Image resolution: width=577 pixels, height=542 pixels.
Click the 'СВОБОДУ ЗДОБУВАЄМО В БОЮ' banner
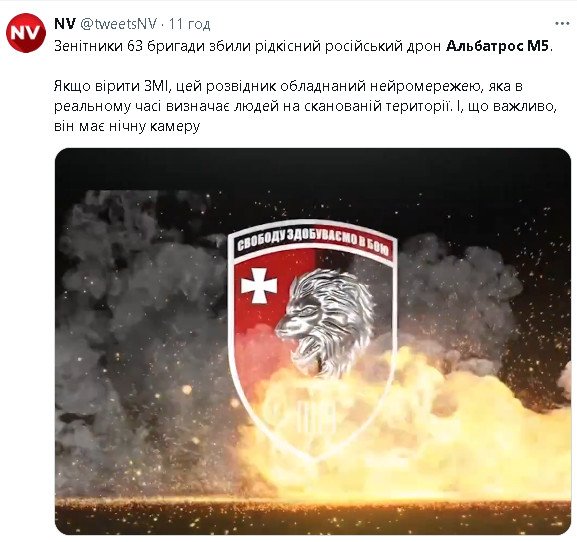[313, 242]
